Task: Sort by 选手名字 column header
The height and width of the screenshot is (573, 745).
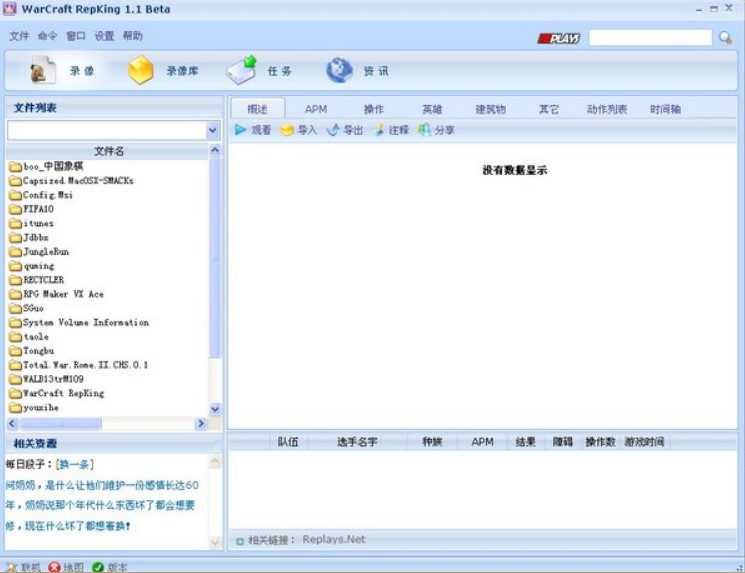Action: 357,442
